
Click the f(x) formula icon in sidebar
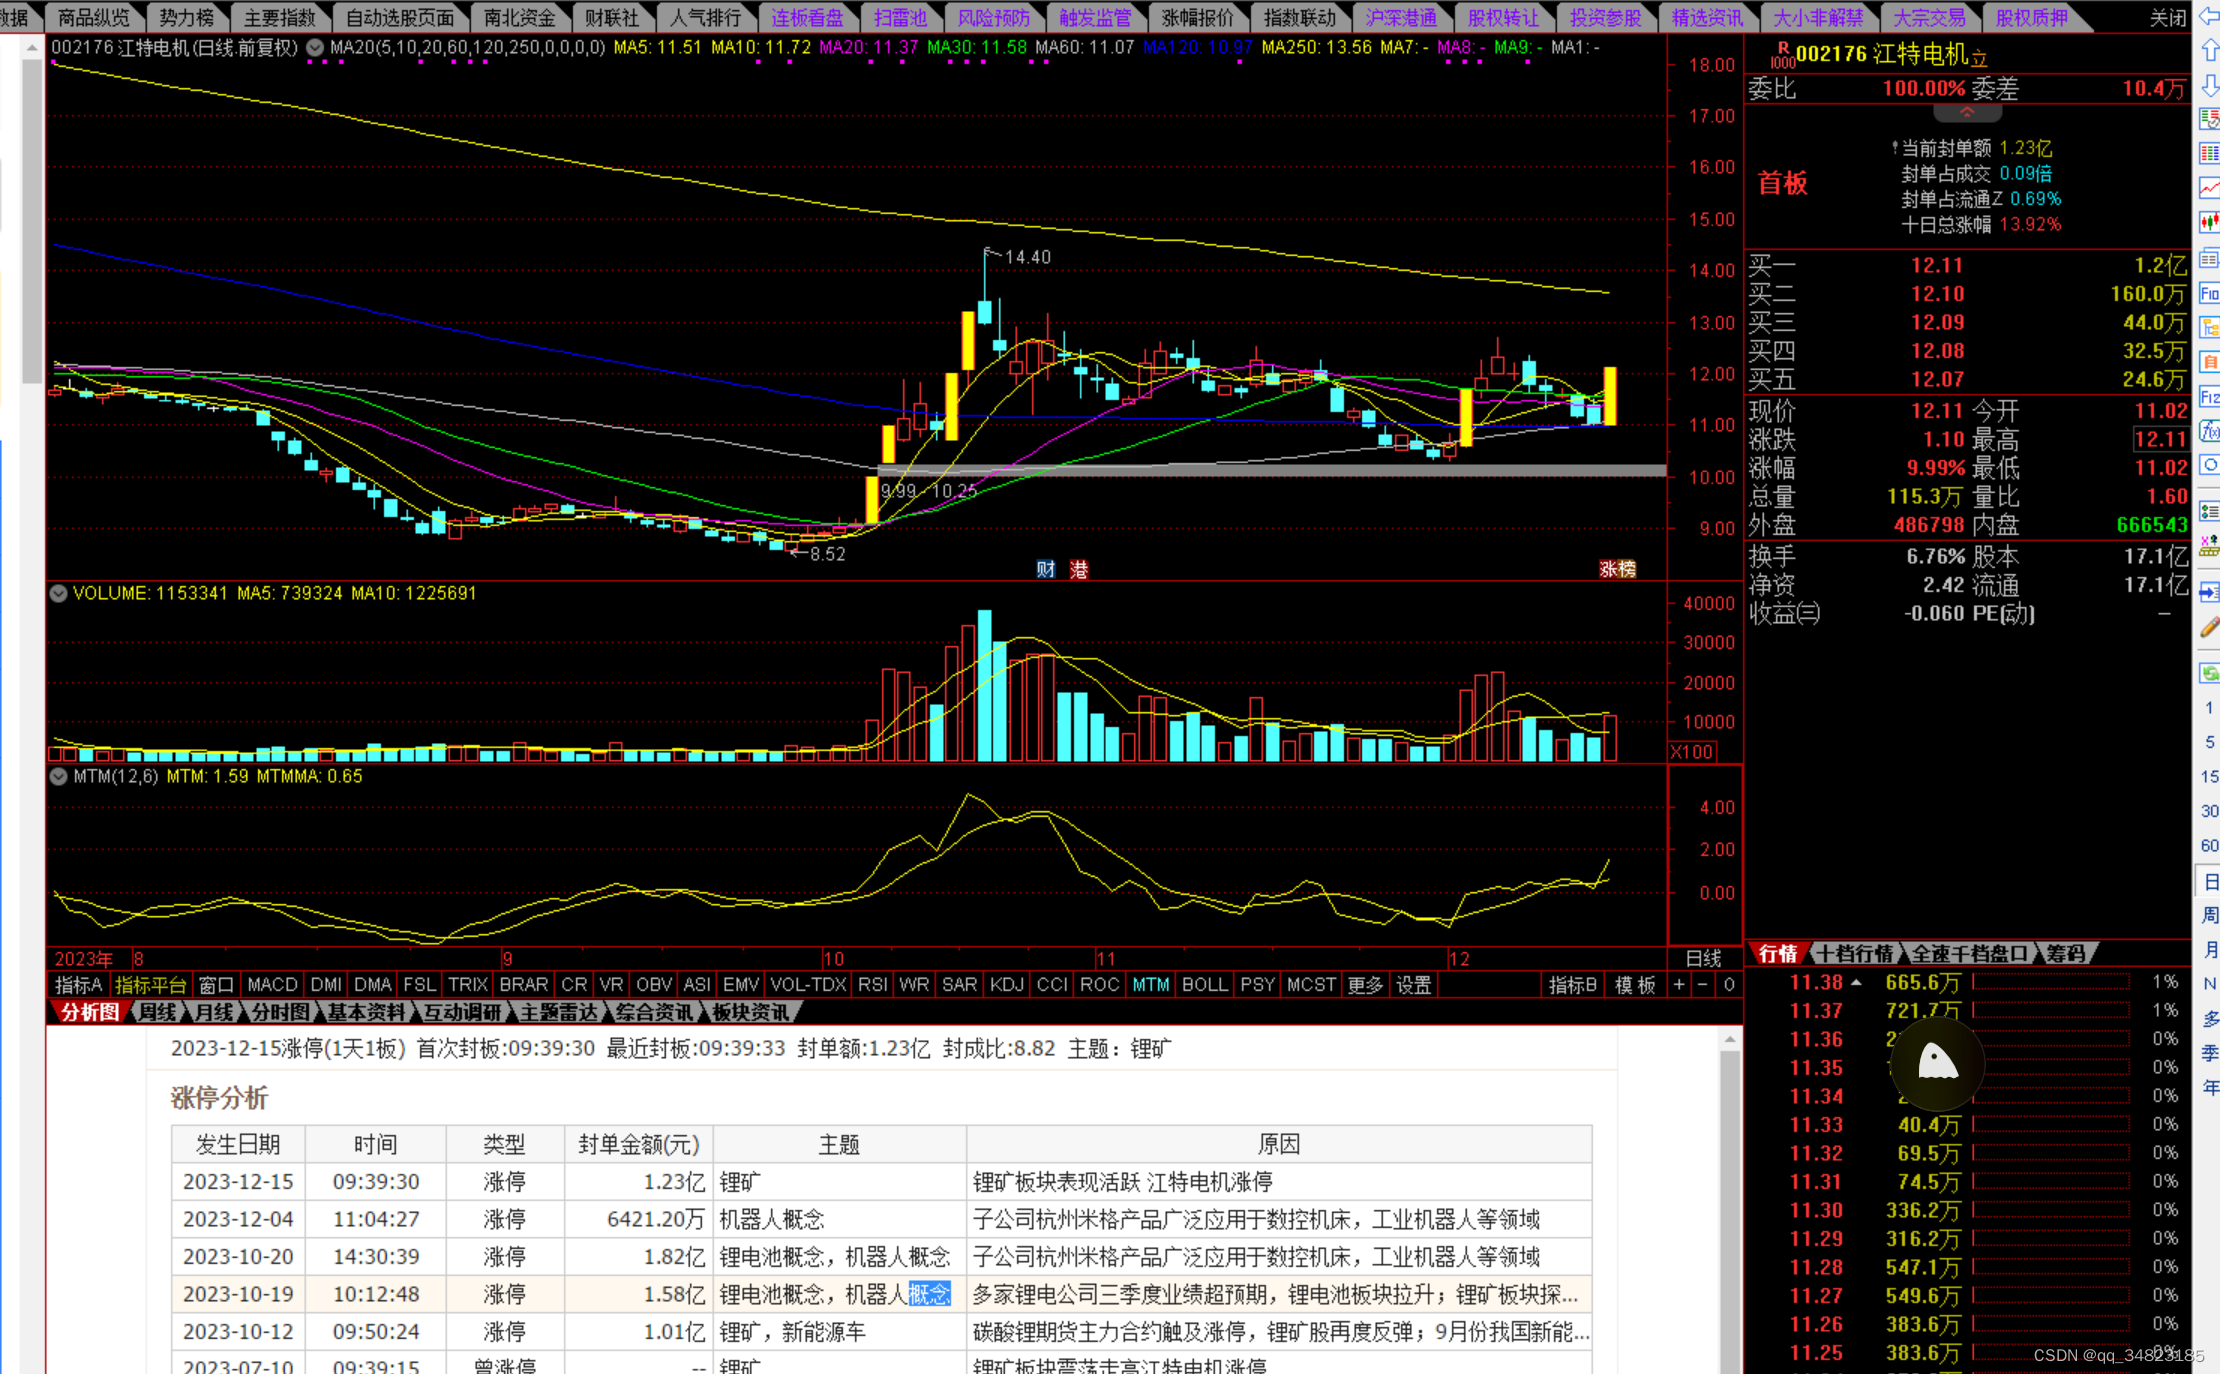[x=2209, y=431]
